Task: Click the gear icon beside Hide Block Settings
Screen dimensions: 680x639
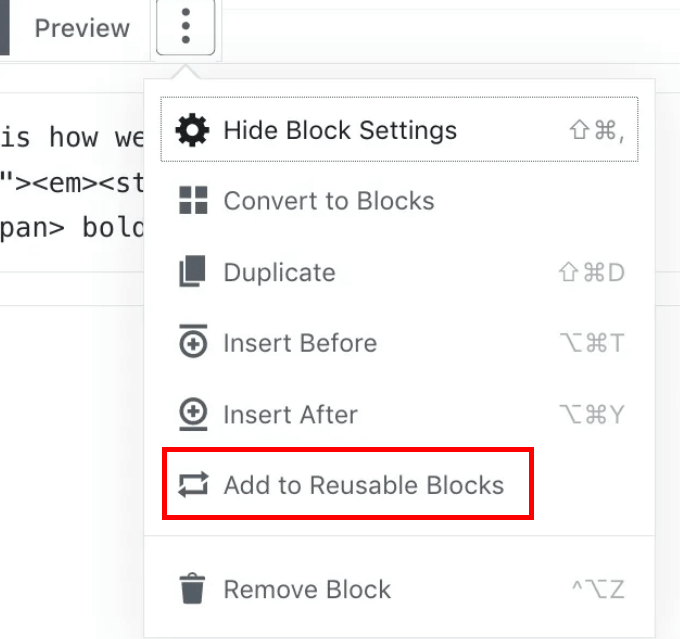Action: pos(192,130)
